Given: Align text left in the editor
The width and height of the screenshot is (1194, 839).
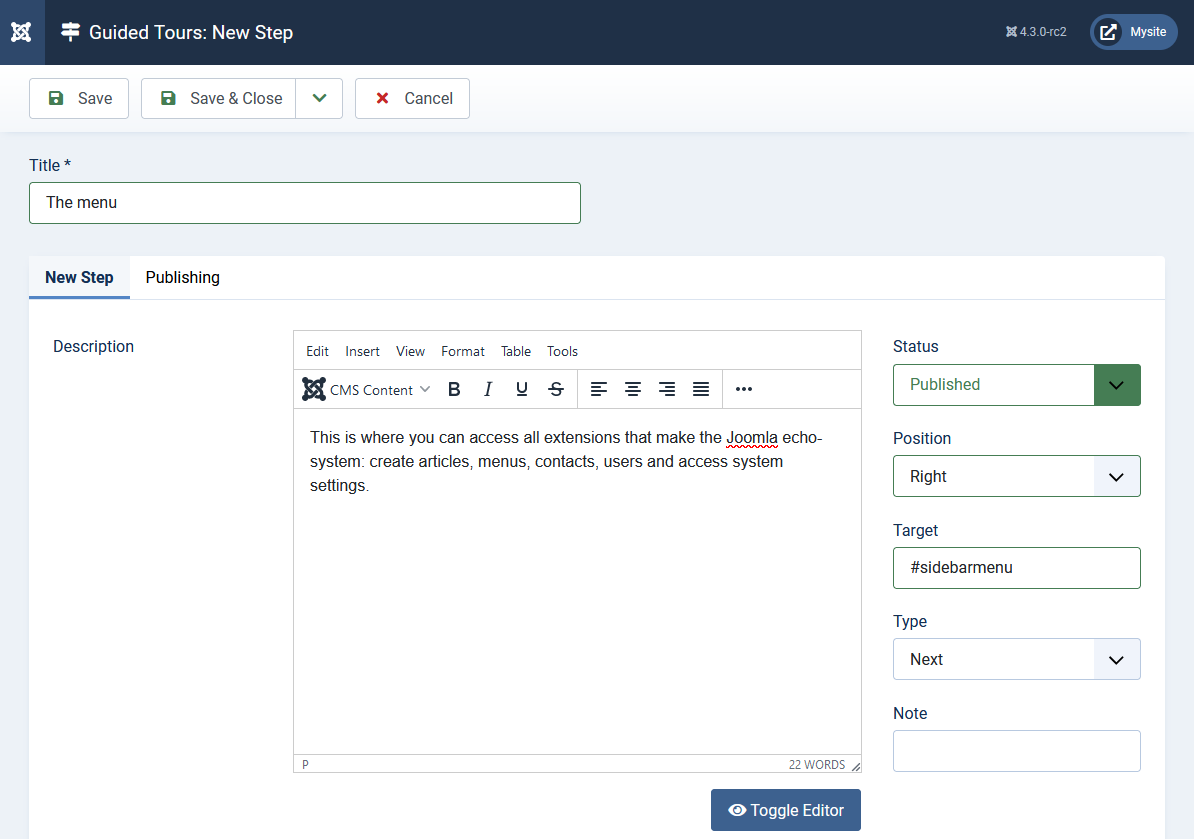Looking at the screenshot, I should click(599, 390).
